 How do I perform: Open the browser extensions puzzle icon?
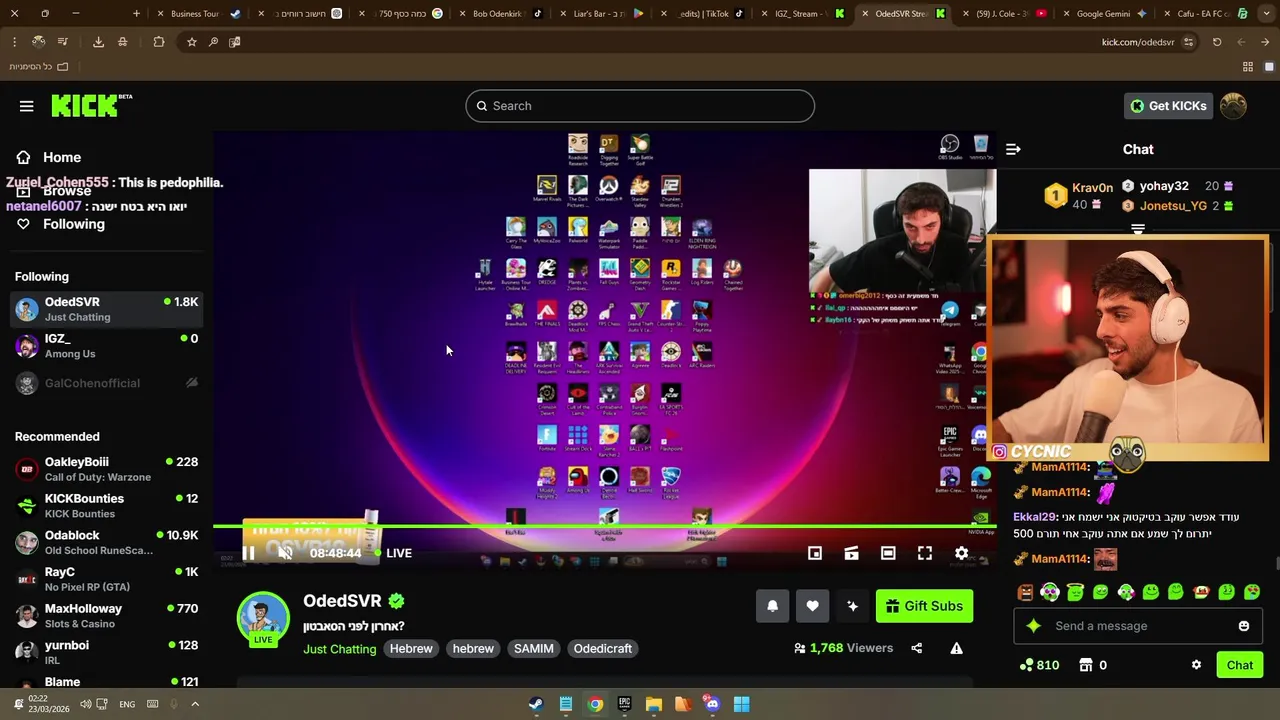pos(159,42)
